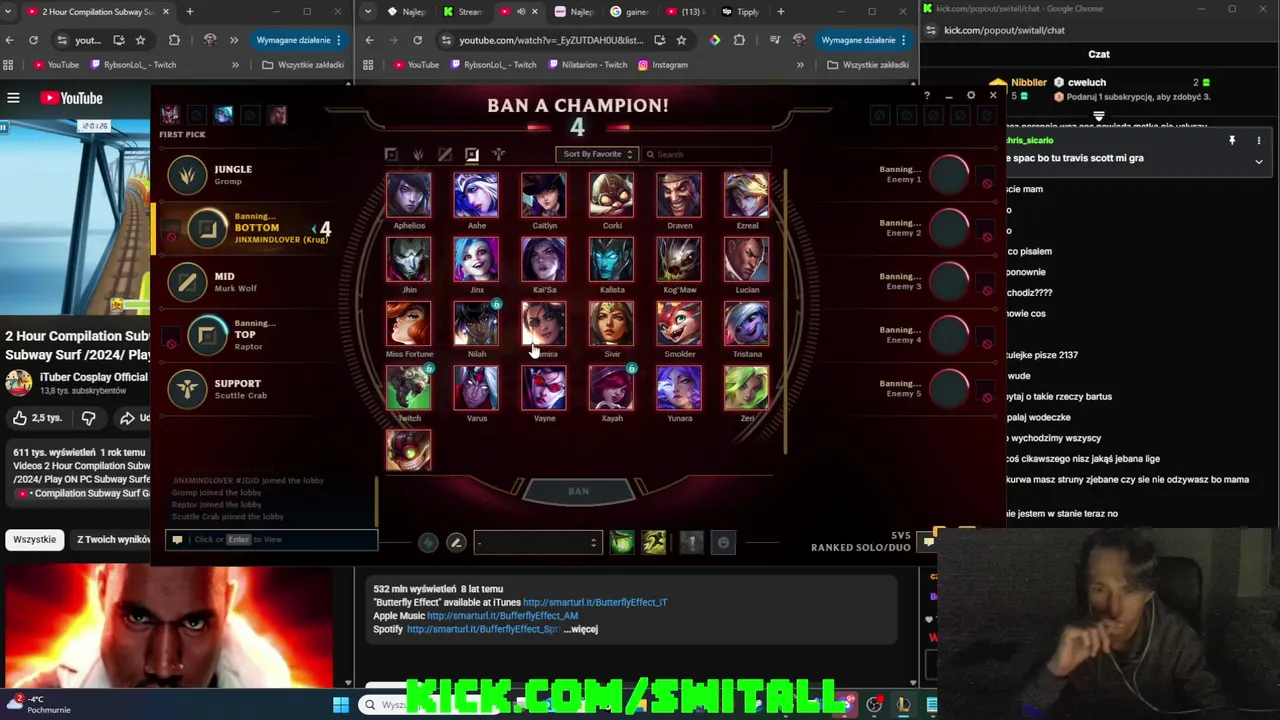Open Instagram bookmark
The height and width of the screenshot is (720, 1280).
coord(662,65)
